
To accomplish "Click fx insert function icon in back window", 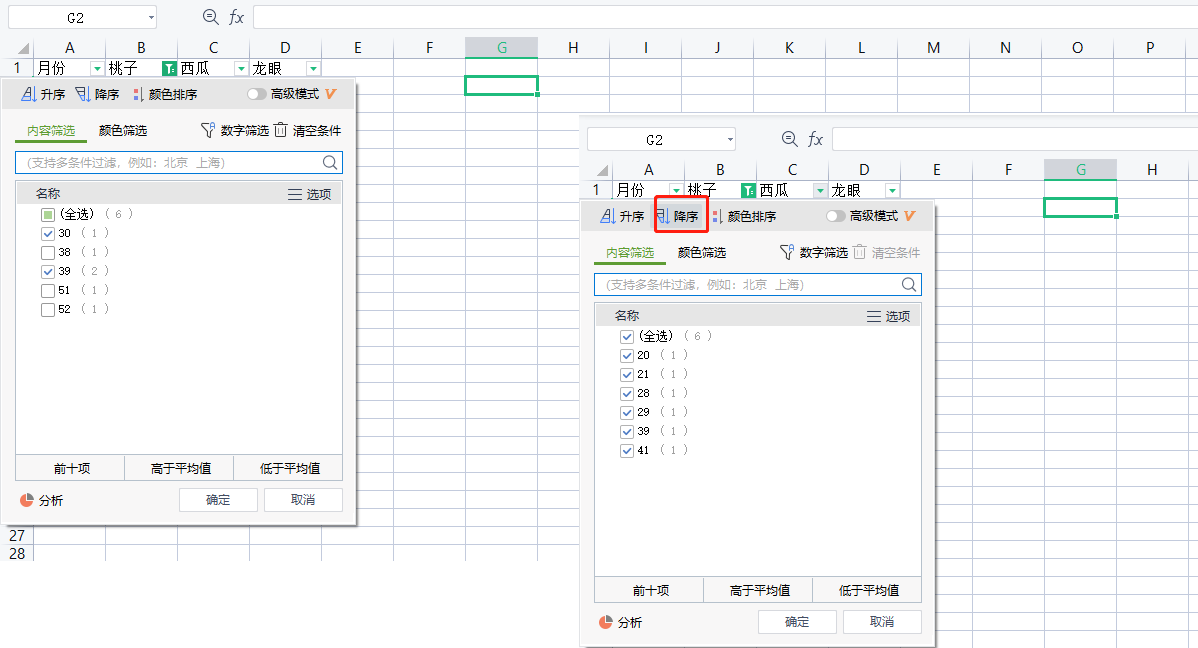I will tap(237, 17).
